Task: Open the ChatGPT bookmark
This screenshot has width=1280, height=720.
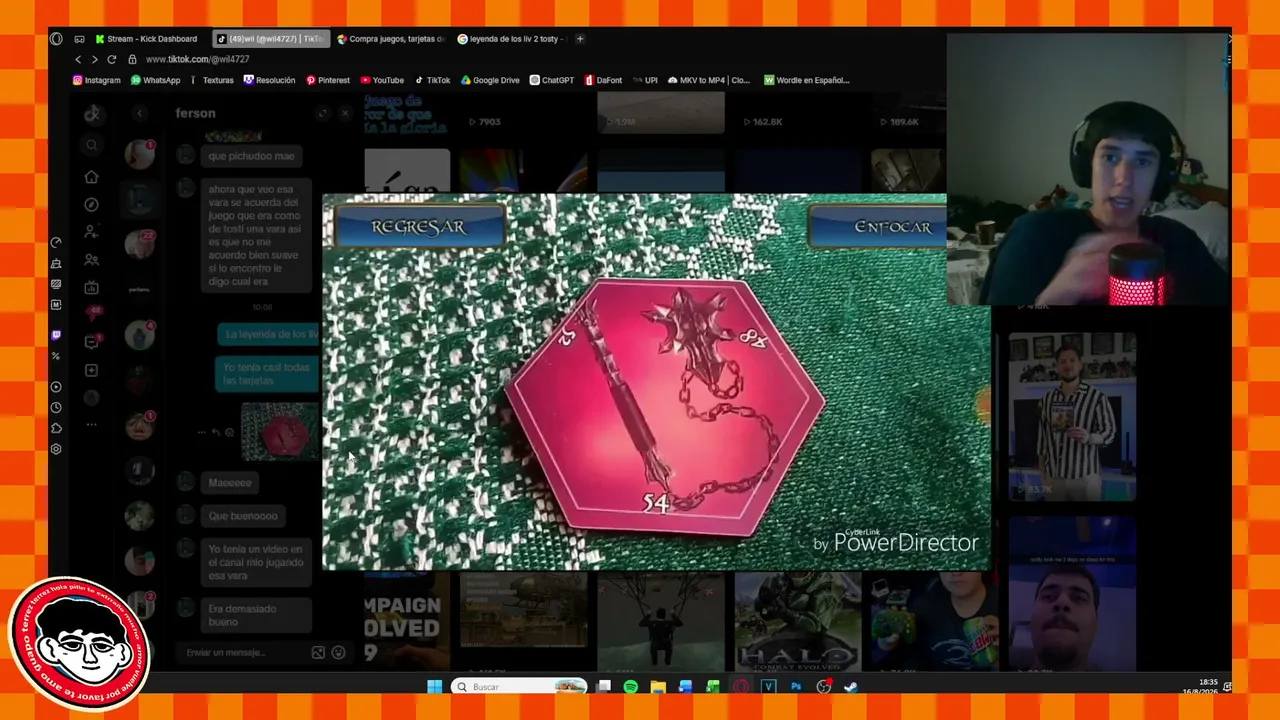Action: point(552,80)
